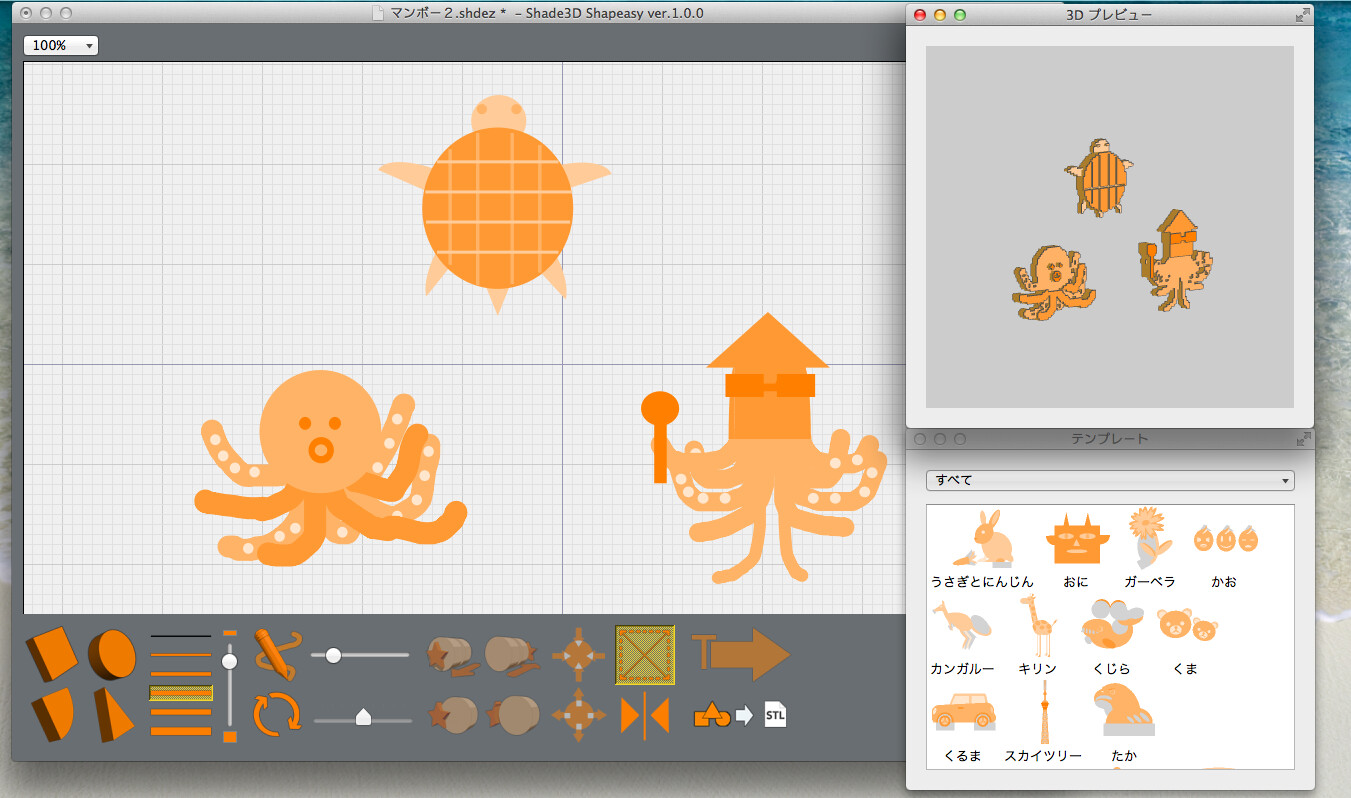Image resolution: width=1351 pixels, height=798 pixels.
Task: Select the horizontal flip mirror icon
Action: pyautogui.click(x=643, y=715)
